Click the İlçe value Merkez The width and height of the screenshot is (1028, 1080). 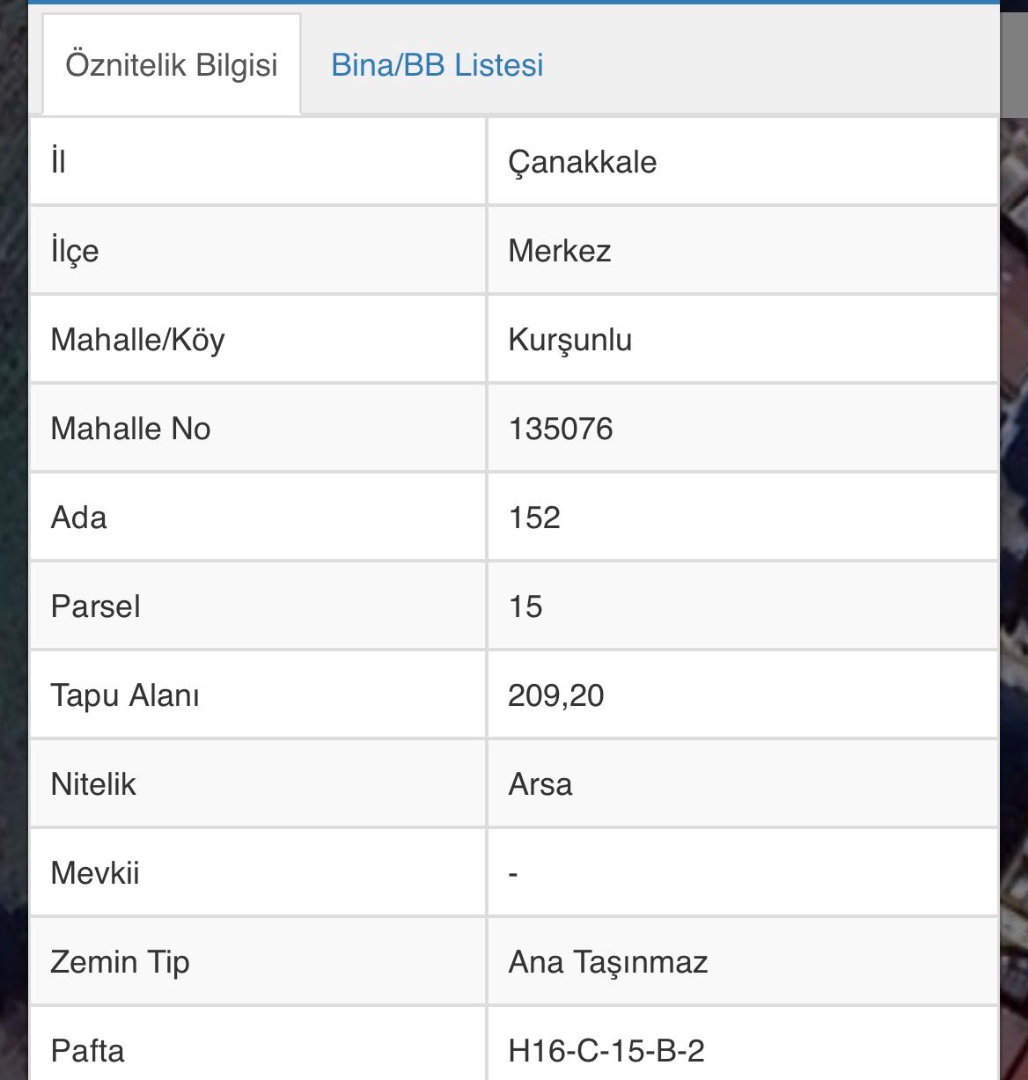click(x=559, y=250)
